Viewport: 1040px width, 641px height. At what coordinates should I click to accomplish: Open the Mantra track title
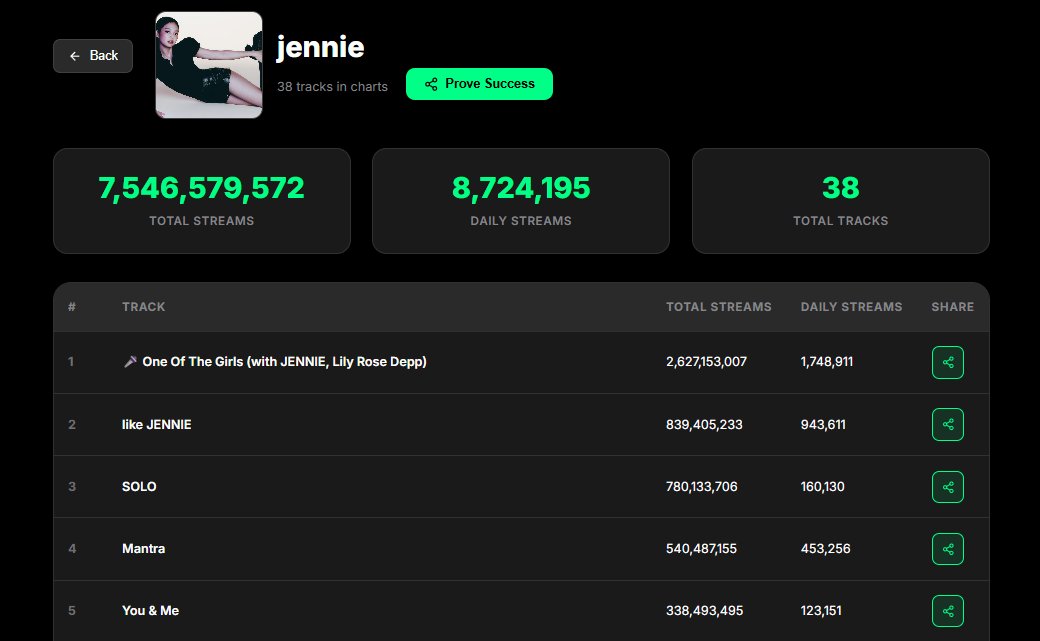(x=143, y=549)
